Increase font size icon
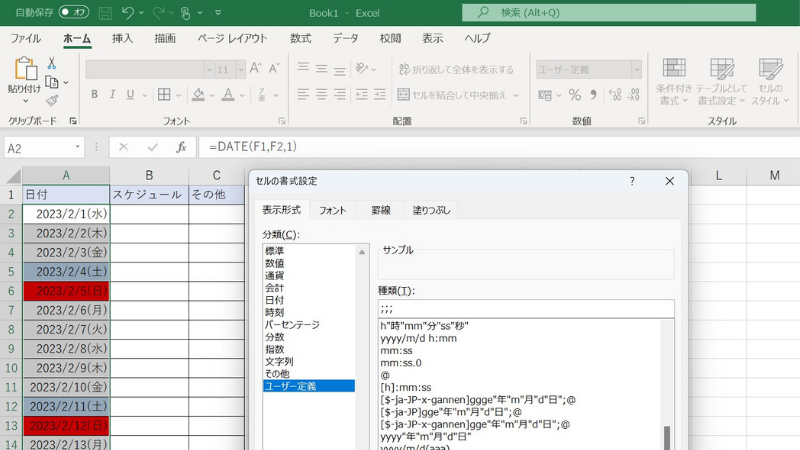800x450 pixels. pos(256,68)
